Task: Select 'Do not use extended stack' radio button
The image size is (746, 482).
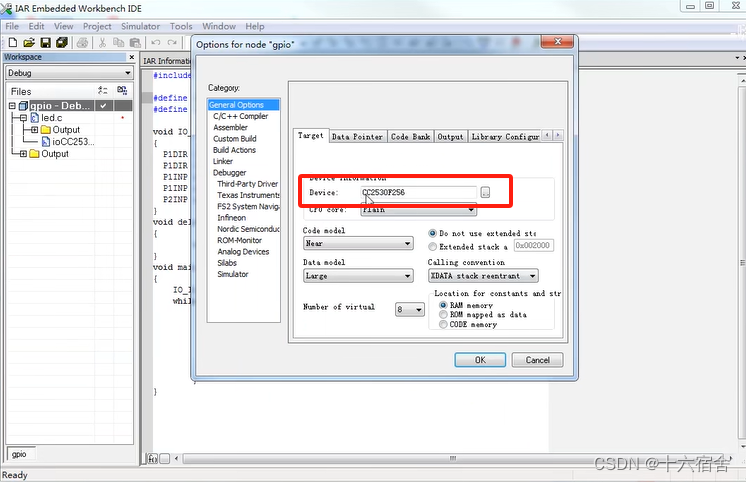Action: 432,233
